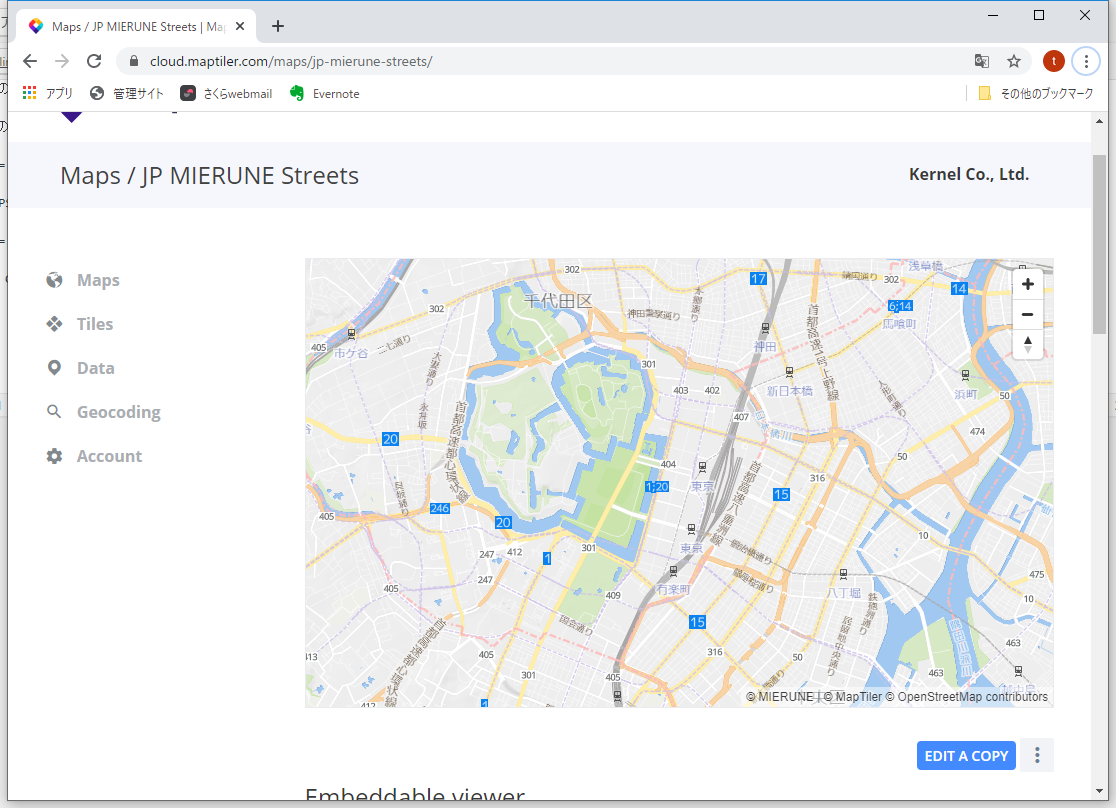The height and width of the screenshot is (808, 1116).
Task: Go to Data section in sidebar
Action: 95,368
